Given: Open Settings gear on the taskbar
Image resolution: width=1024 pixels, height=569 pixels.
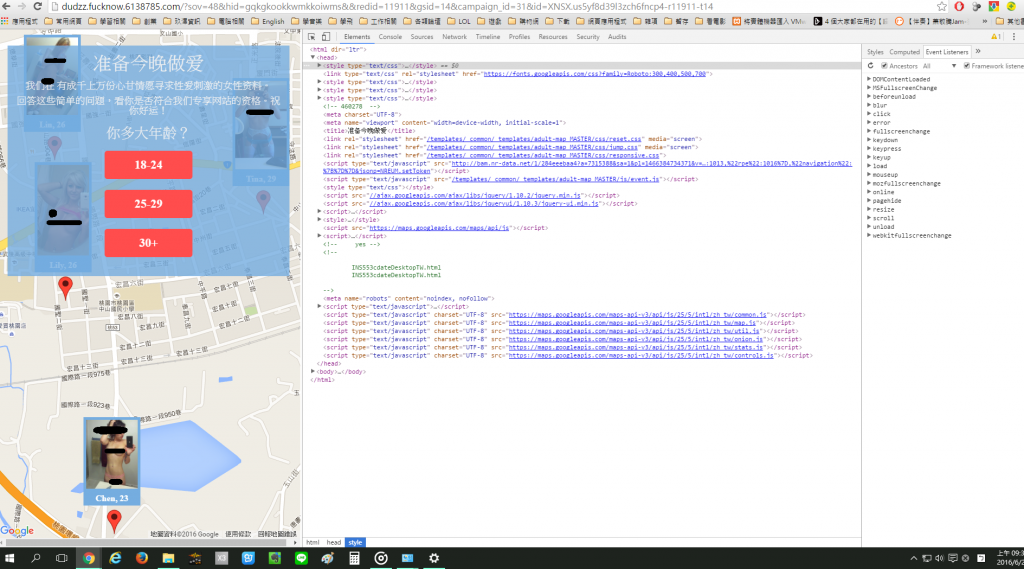Looking at the screenshot, I should 434,558.
